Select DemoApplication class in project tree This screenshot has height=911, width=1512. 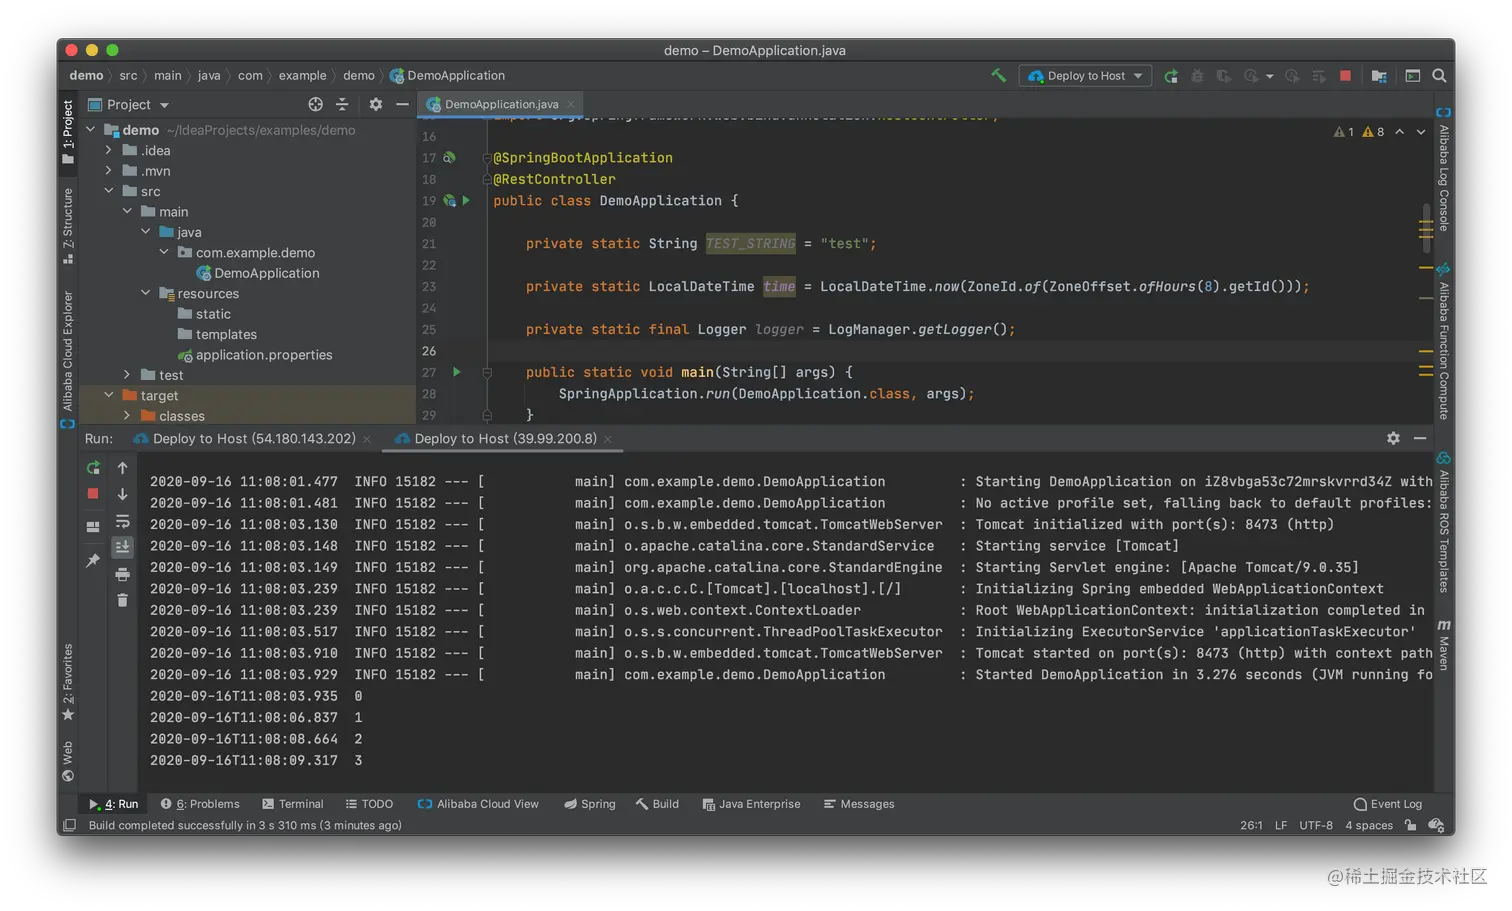pyautogui.click(x=257, y=273)
